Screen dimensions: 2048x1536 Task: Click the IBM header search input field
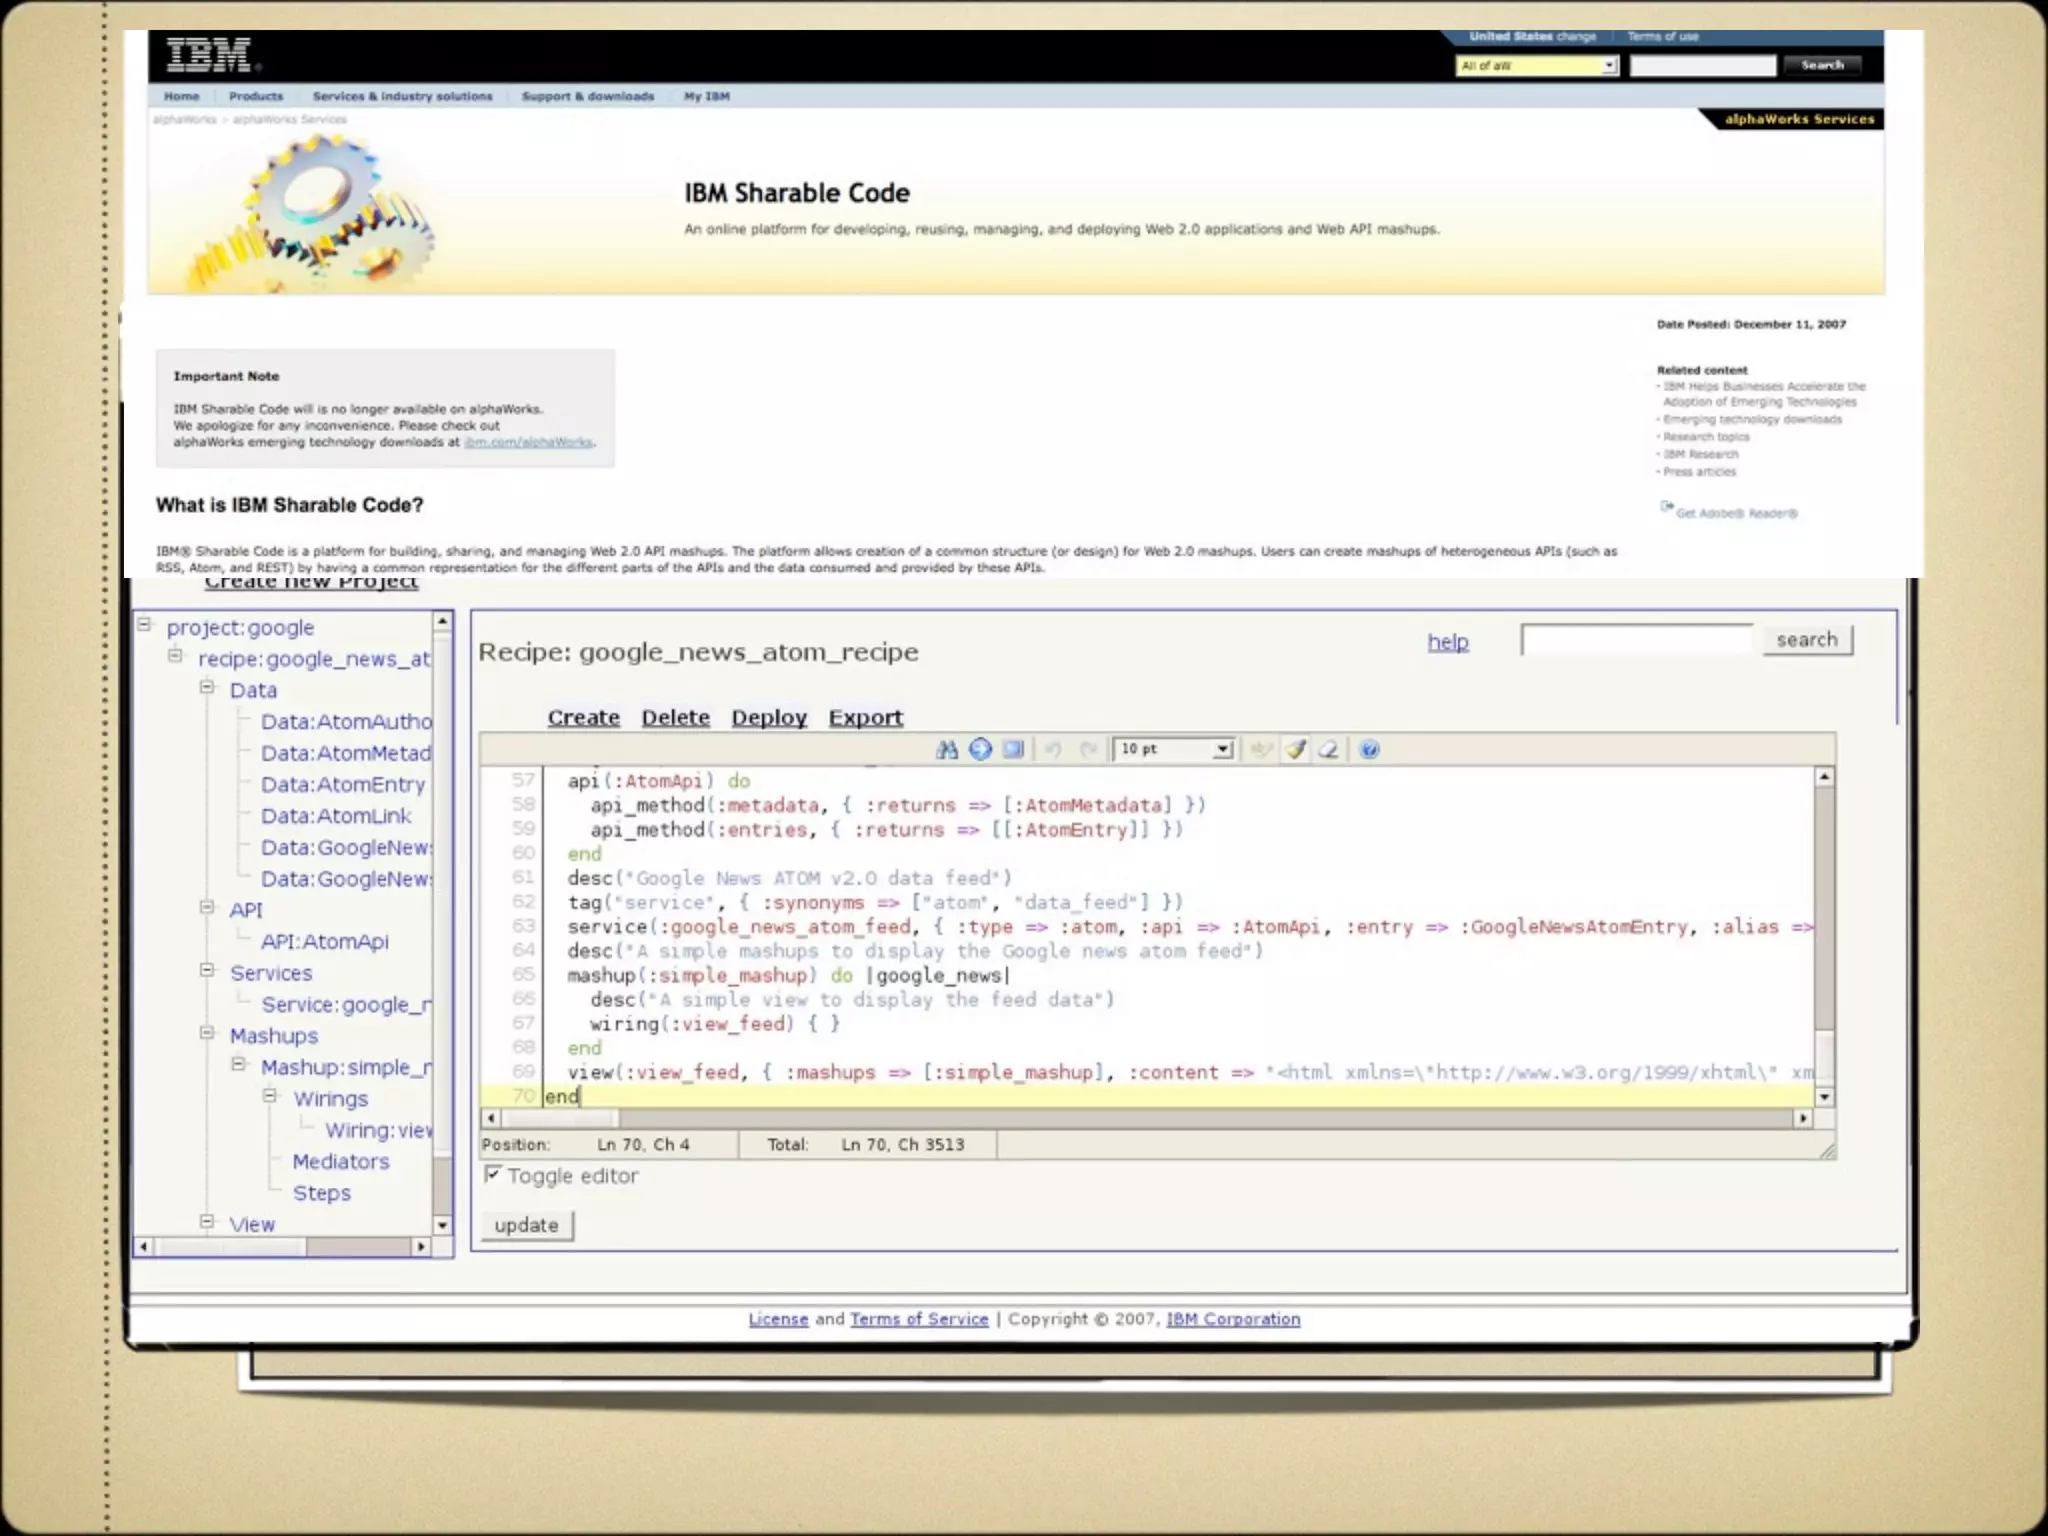point(1703,66)
